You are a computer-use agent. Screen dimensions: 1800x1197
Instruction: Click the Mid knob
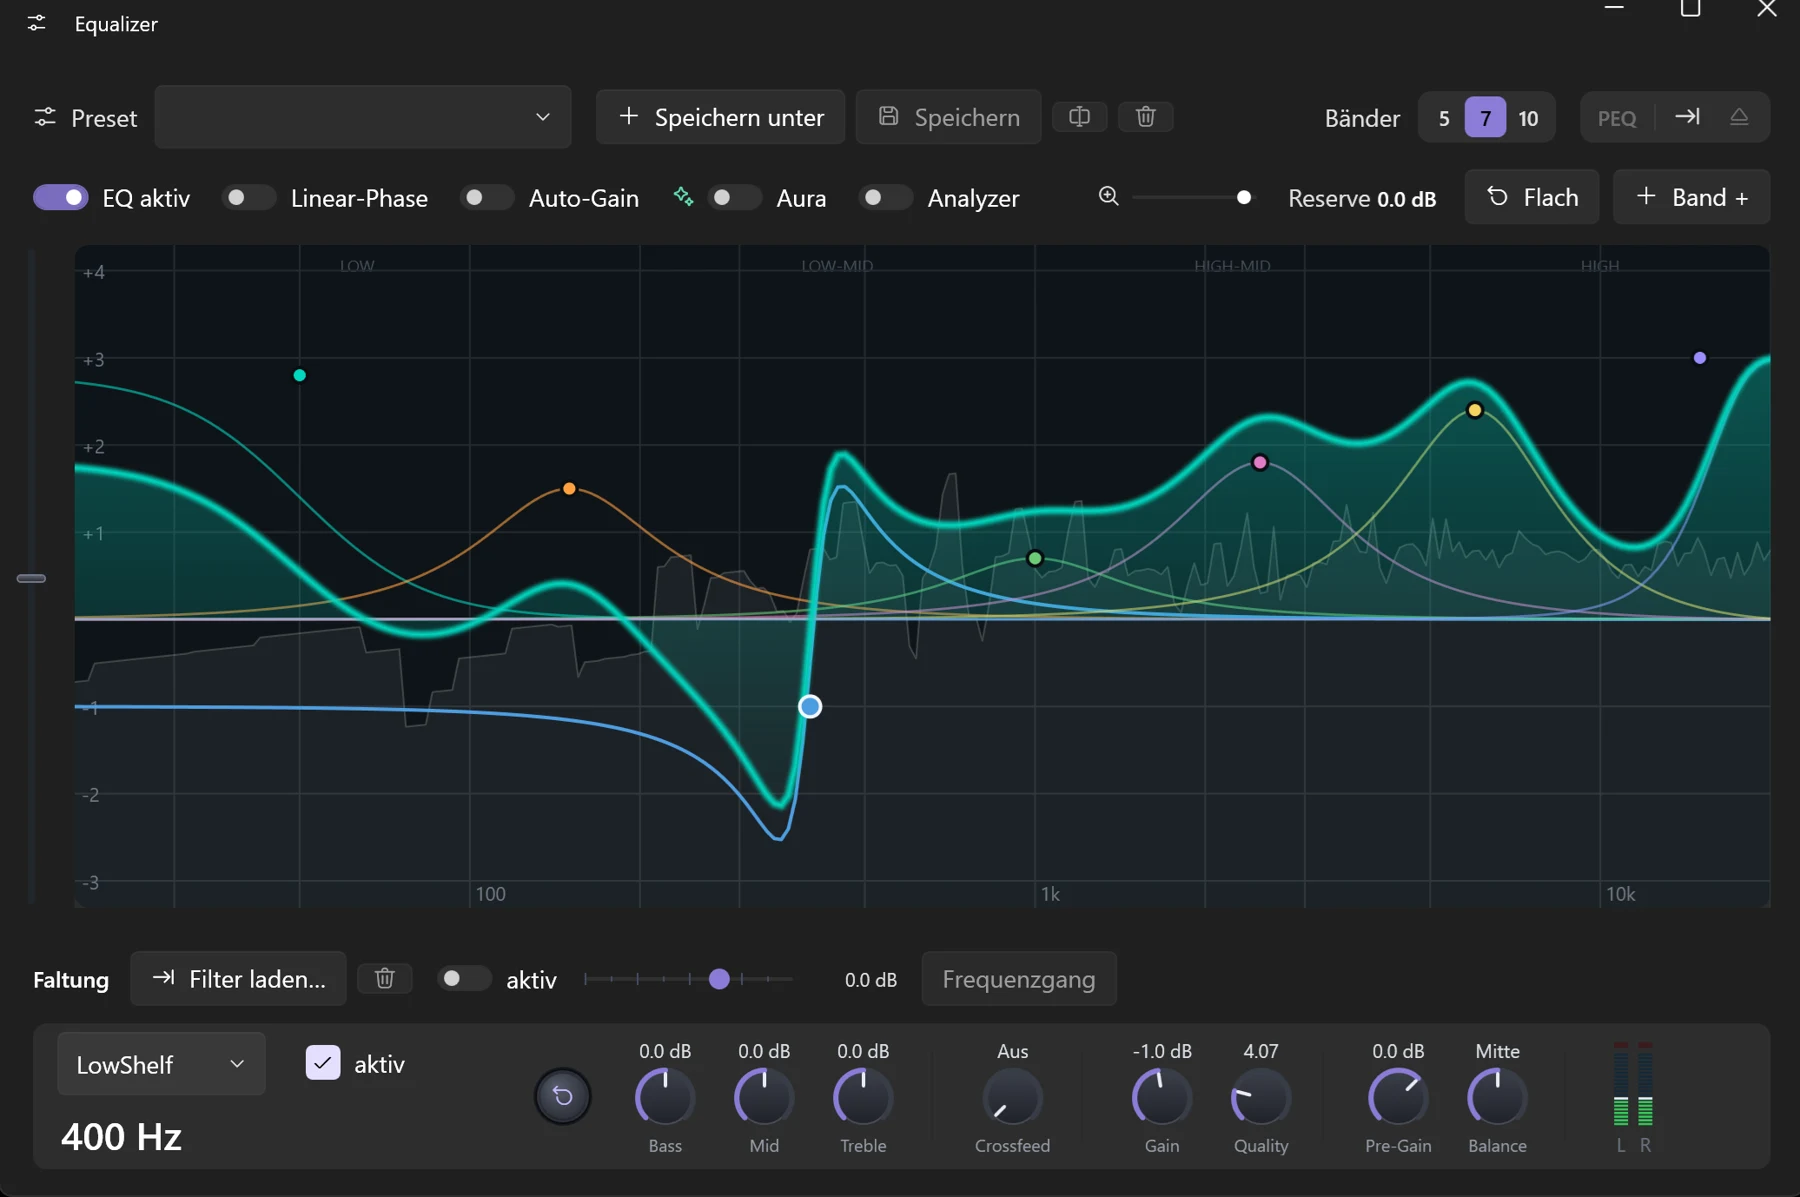coord(764,1097)
